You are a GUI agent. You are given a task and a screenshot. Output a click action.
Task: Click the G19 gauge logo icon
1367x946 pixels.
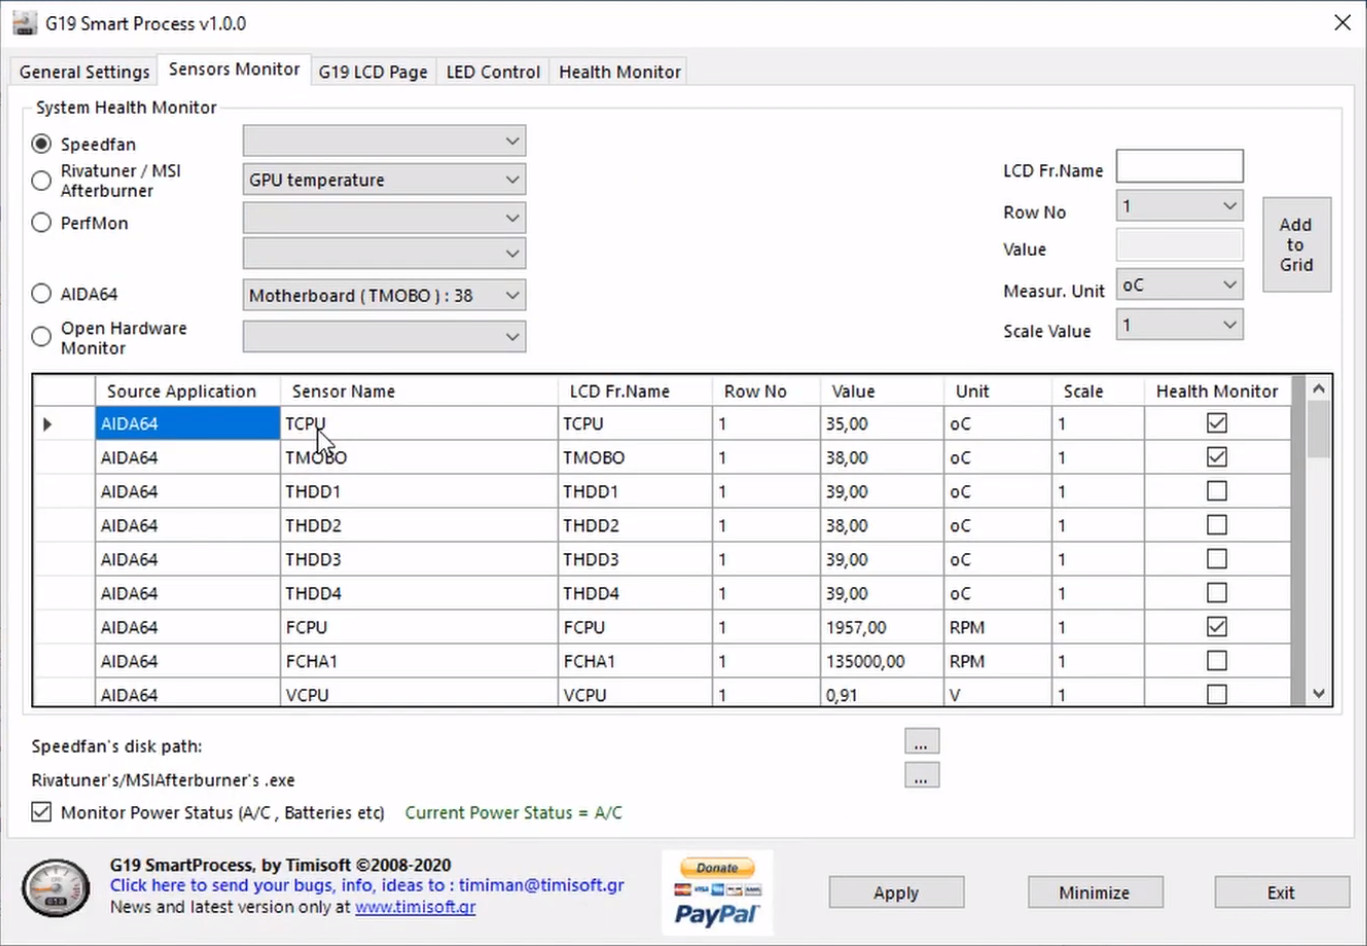[56, 887]
